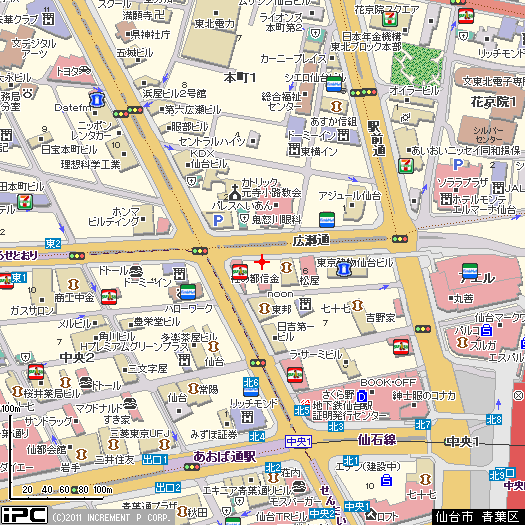Click the red crosshair center marker
The image size is (525, 525).
click(x=262, y=262)
